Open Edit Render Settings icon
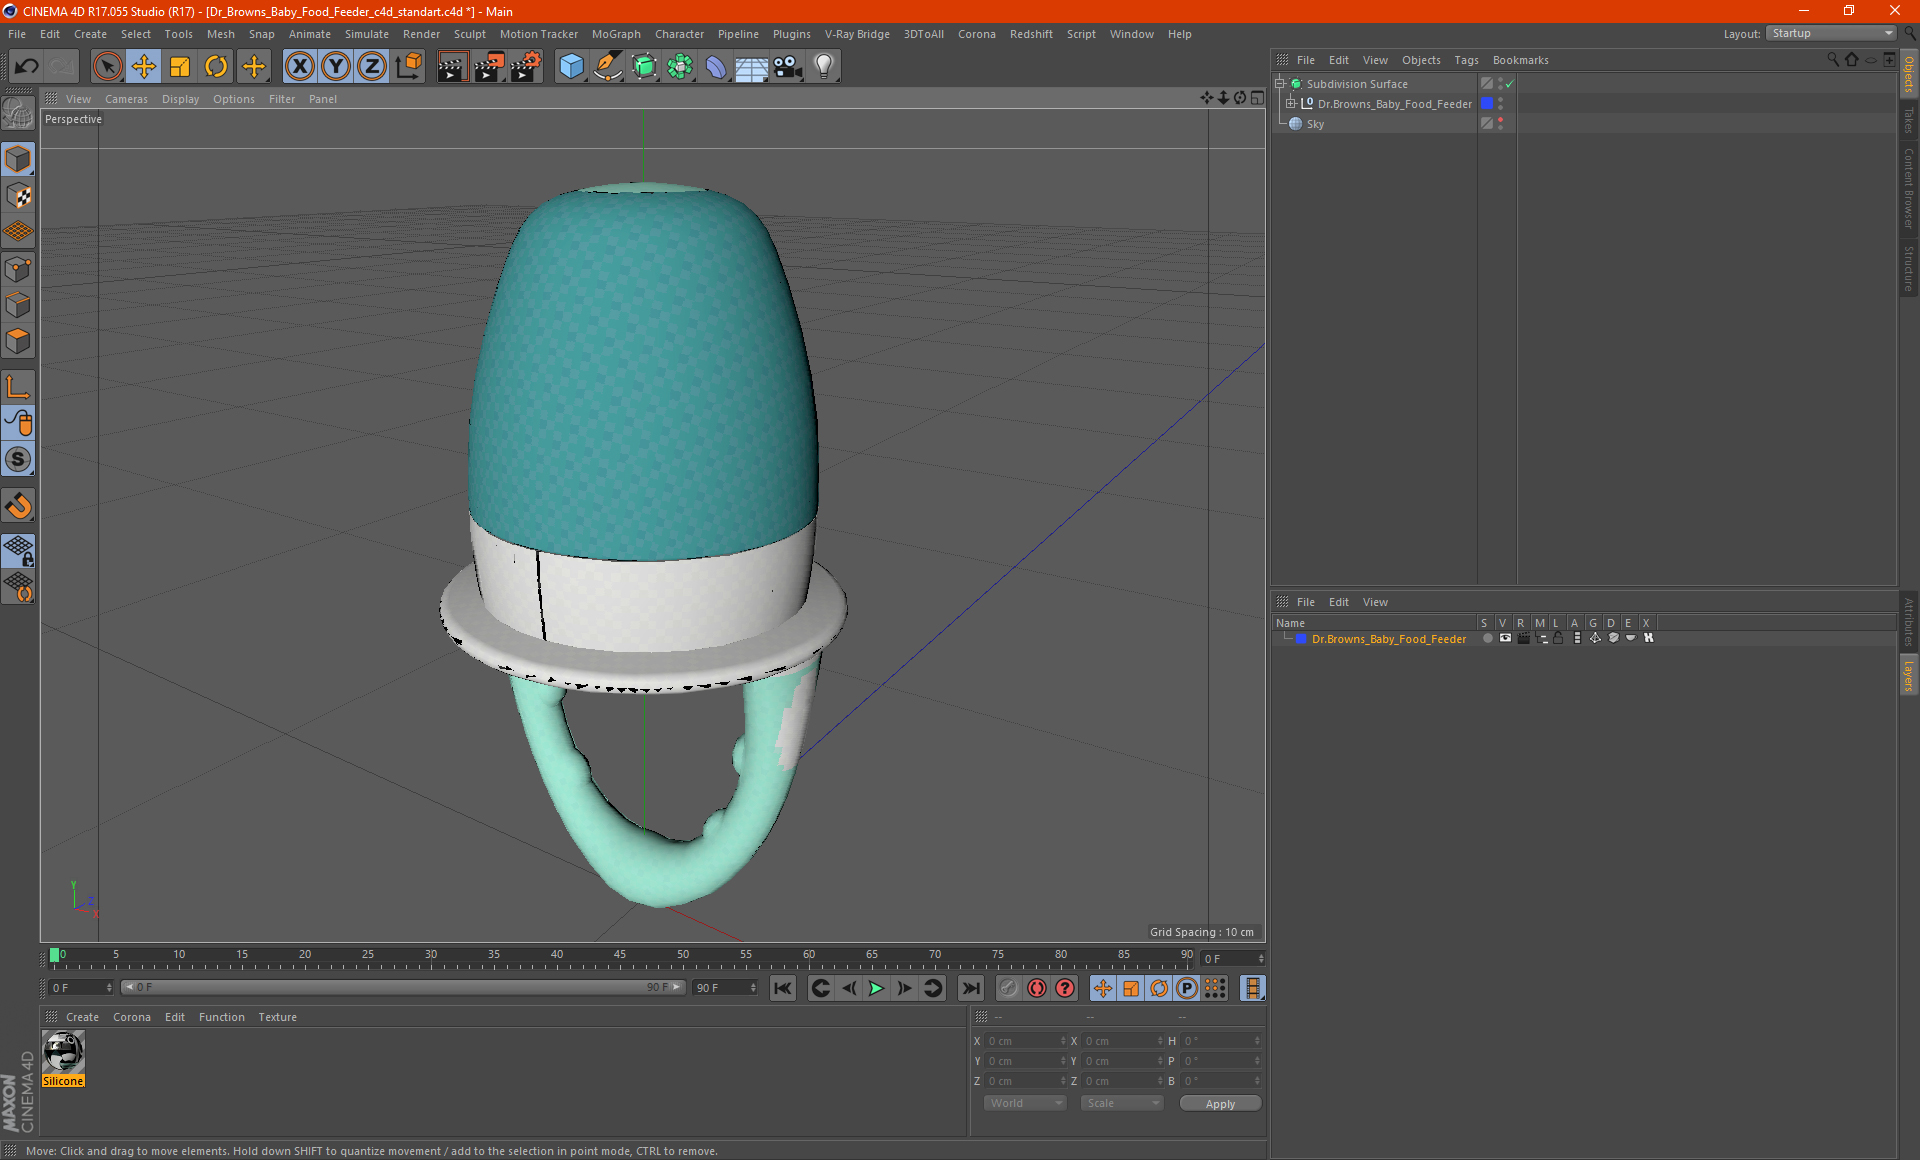This screenshot has height=1160, width=1920. pyautogui.click(x=525, y=67)
